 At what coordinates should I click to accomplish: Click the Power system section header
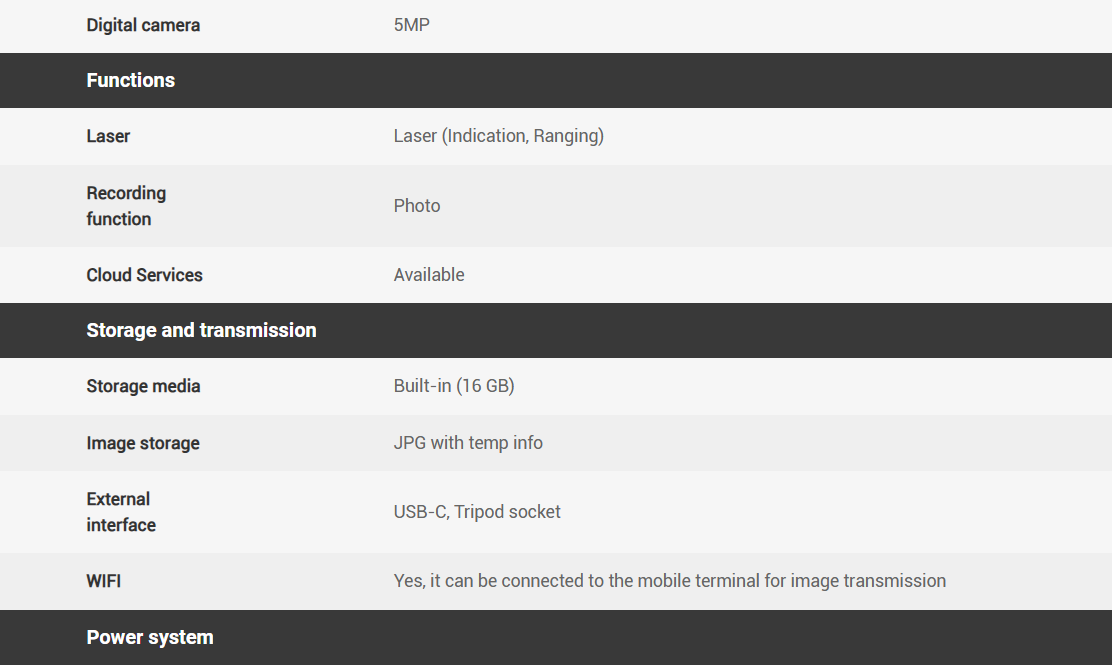tap(150, 637)
